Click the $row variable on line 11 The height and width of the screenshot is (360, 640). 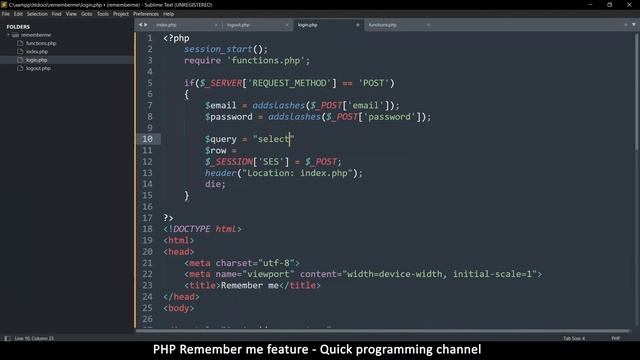[x=216, y=151]
